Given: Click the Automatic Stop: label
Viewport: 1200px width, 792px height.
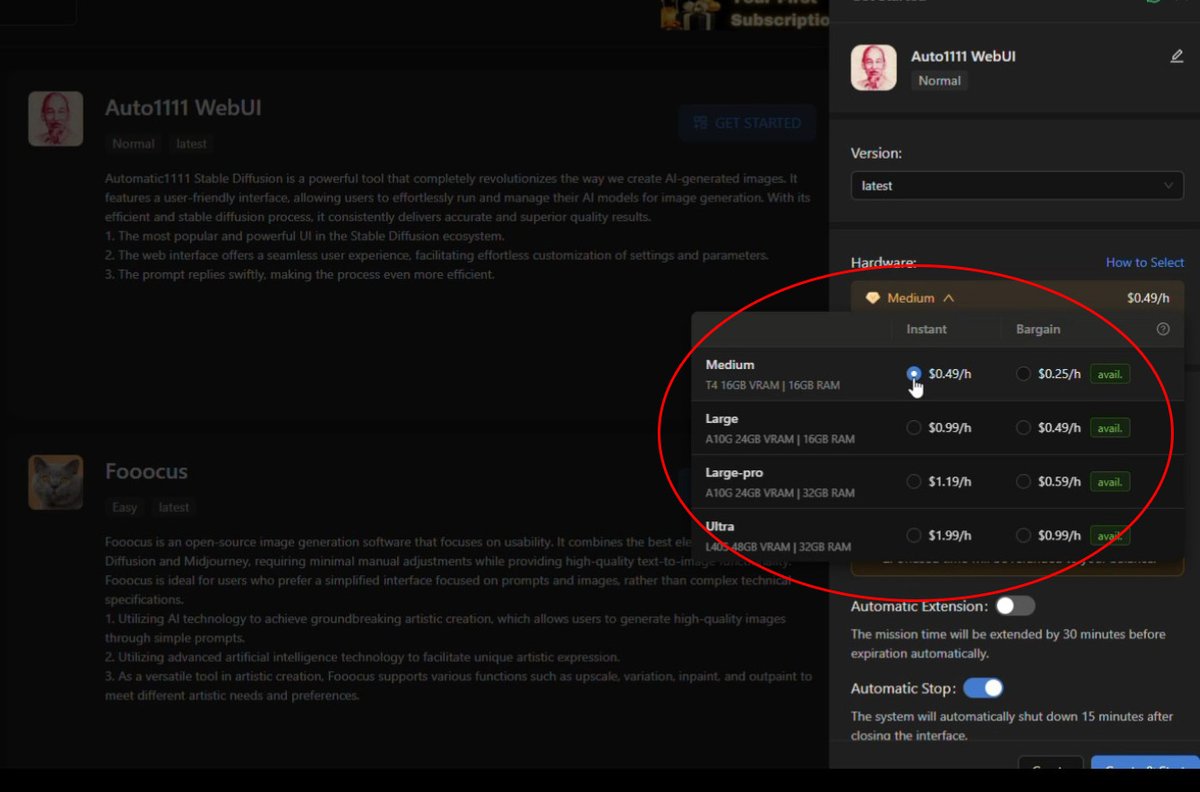Looking at the screenshot, I should point(904,688).
